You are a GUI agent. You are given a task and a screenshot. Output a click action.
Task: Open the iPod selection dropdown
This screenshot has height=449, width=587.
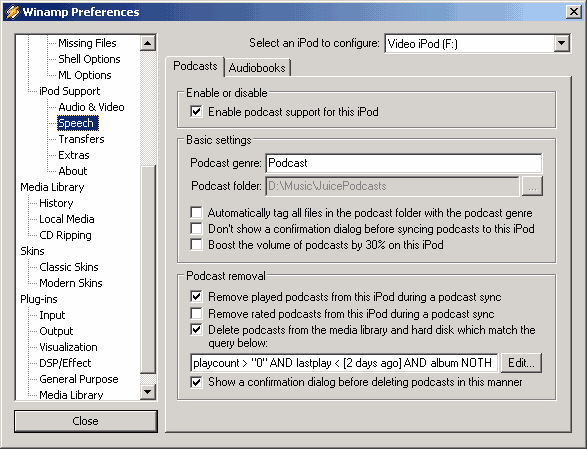coord(562,43)
